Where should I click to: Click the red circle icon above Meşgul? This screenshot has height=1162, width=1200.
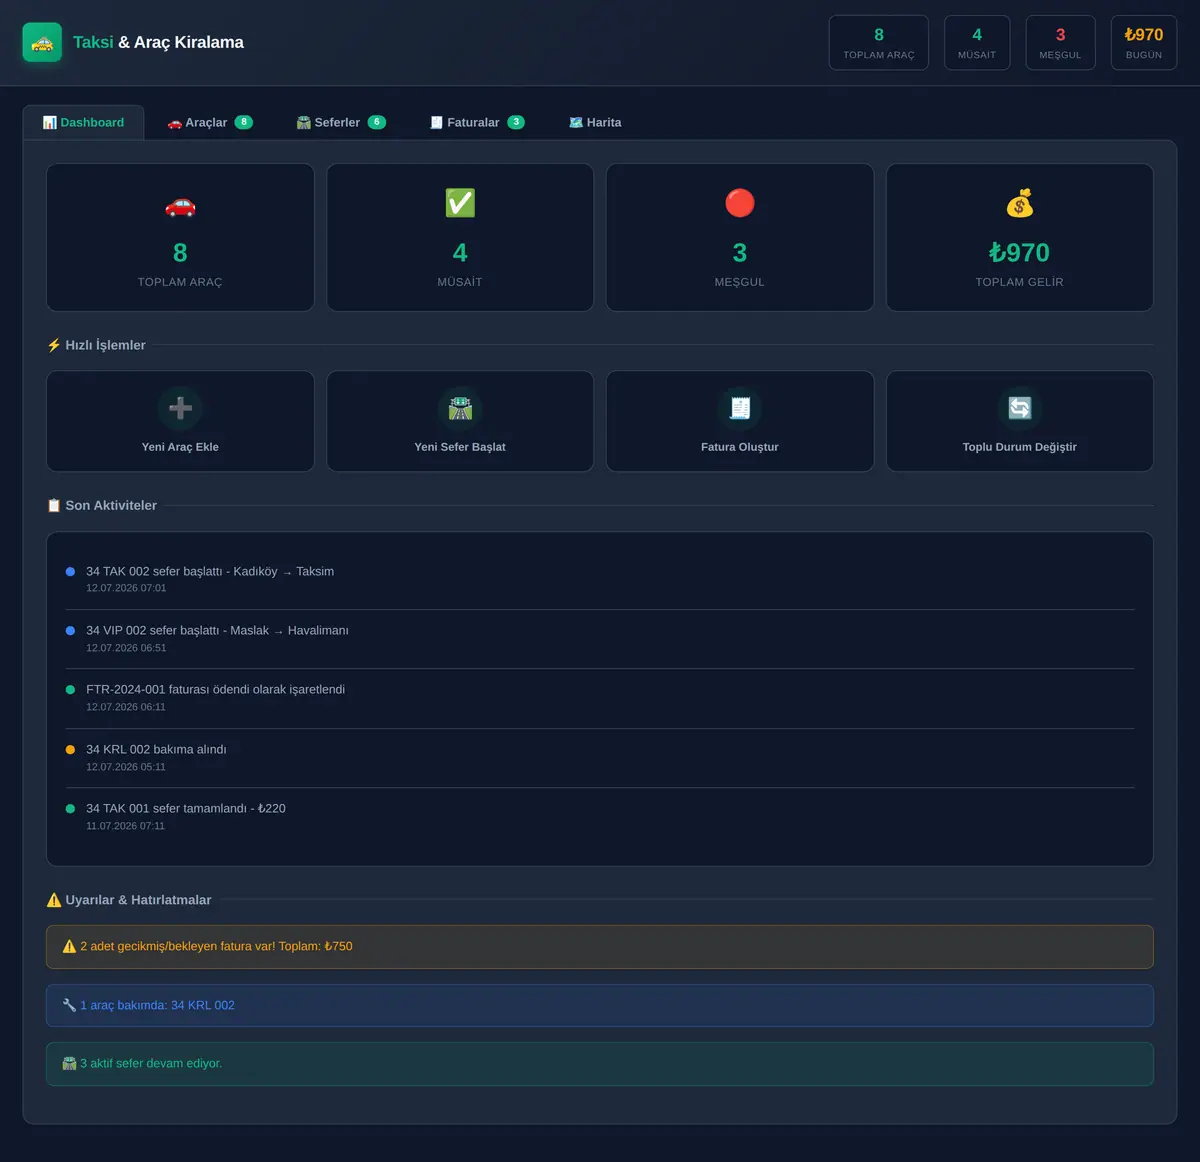[x=740, y=203]
